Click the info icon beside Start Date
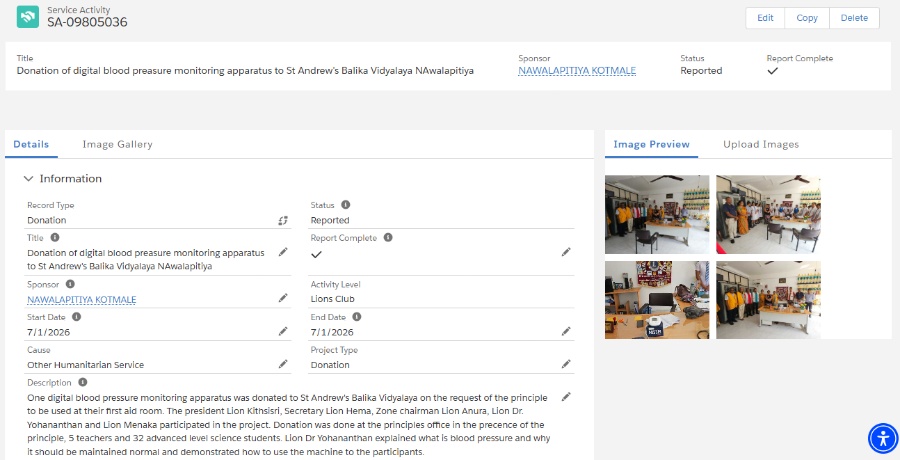The height and width of the screenshot is (460, 900). pyautogui.click(x=76, y=316)
